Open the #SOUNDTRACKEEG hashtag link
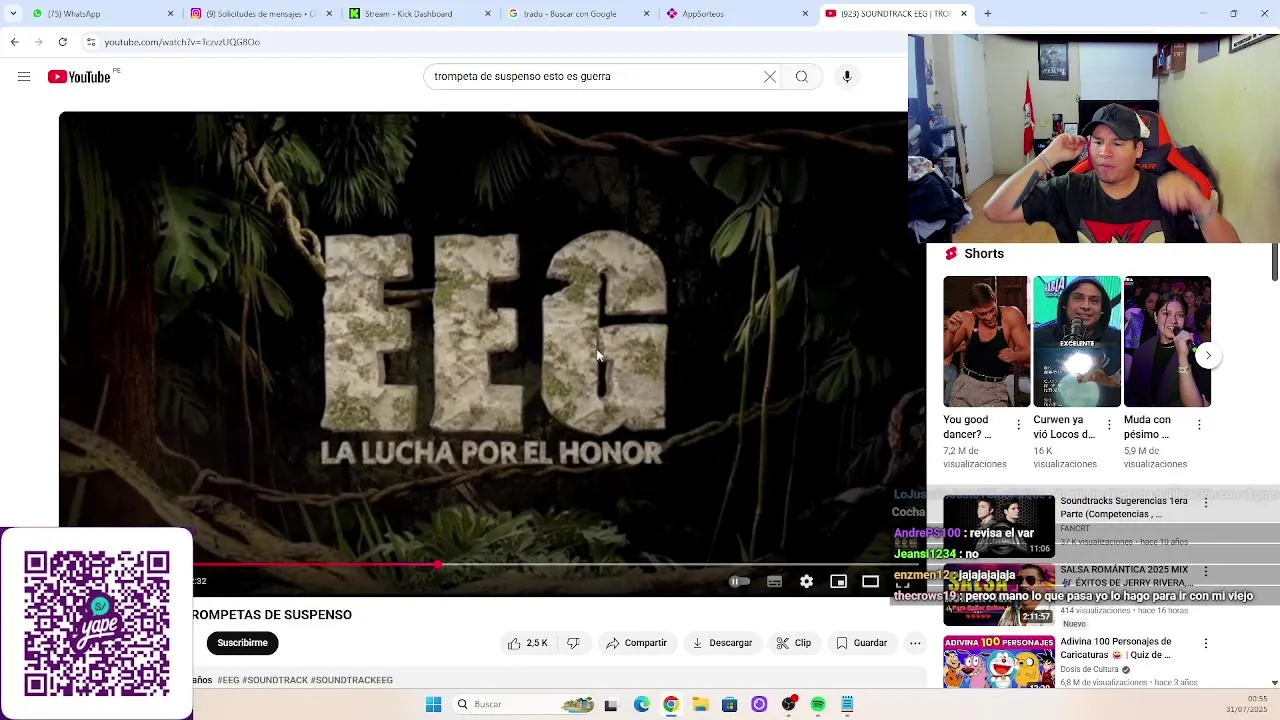Viewport: 1280px width, 720px height. tap(351, 680)
